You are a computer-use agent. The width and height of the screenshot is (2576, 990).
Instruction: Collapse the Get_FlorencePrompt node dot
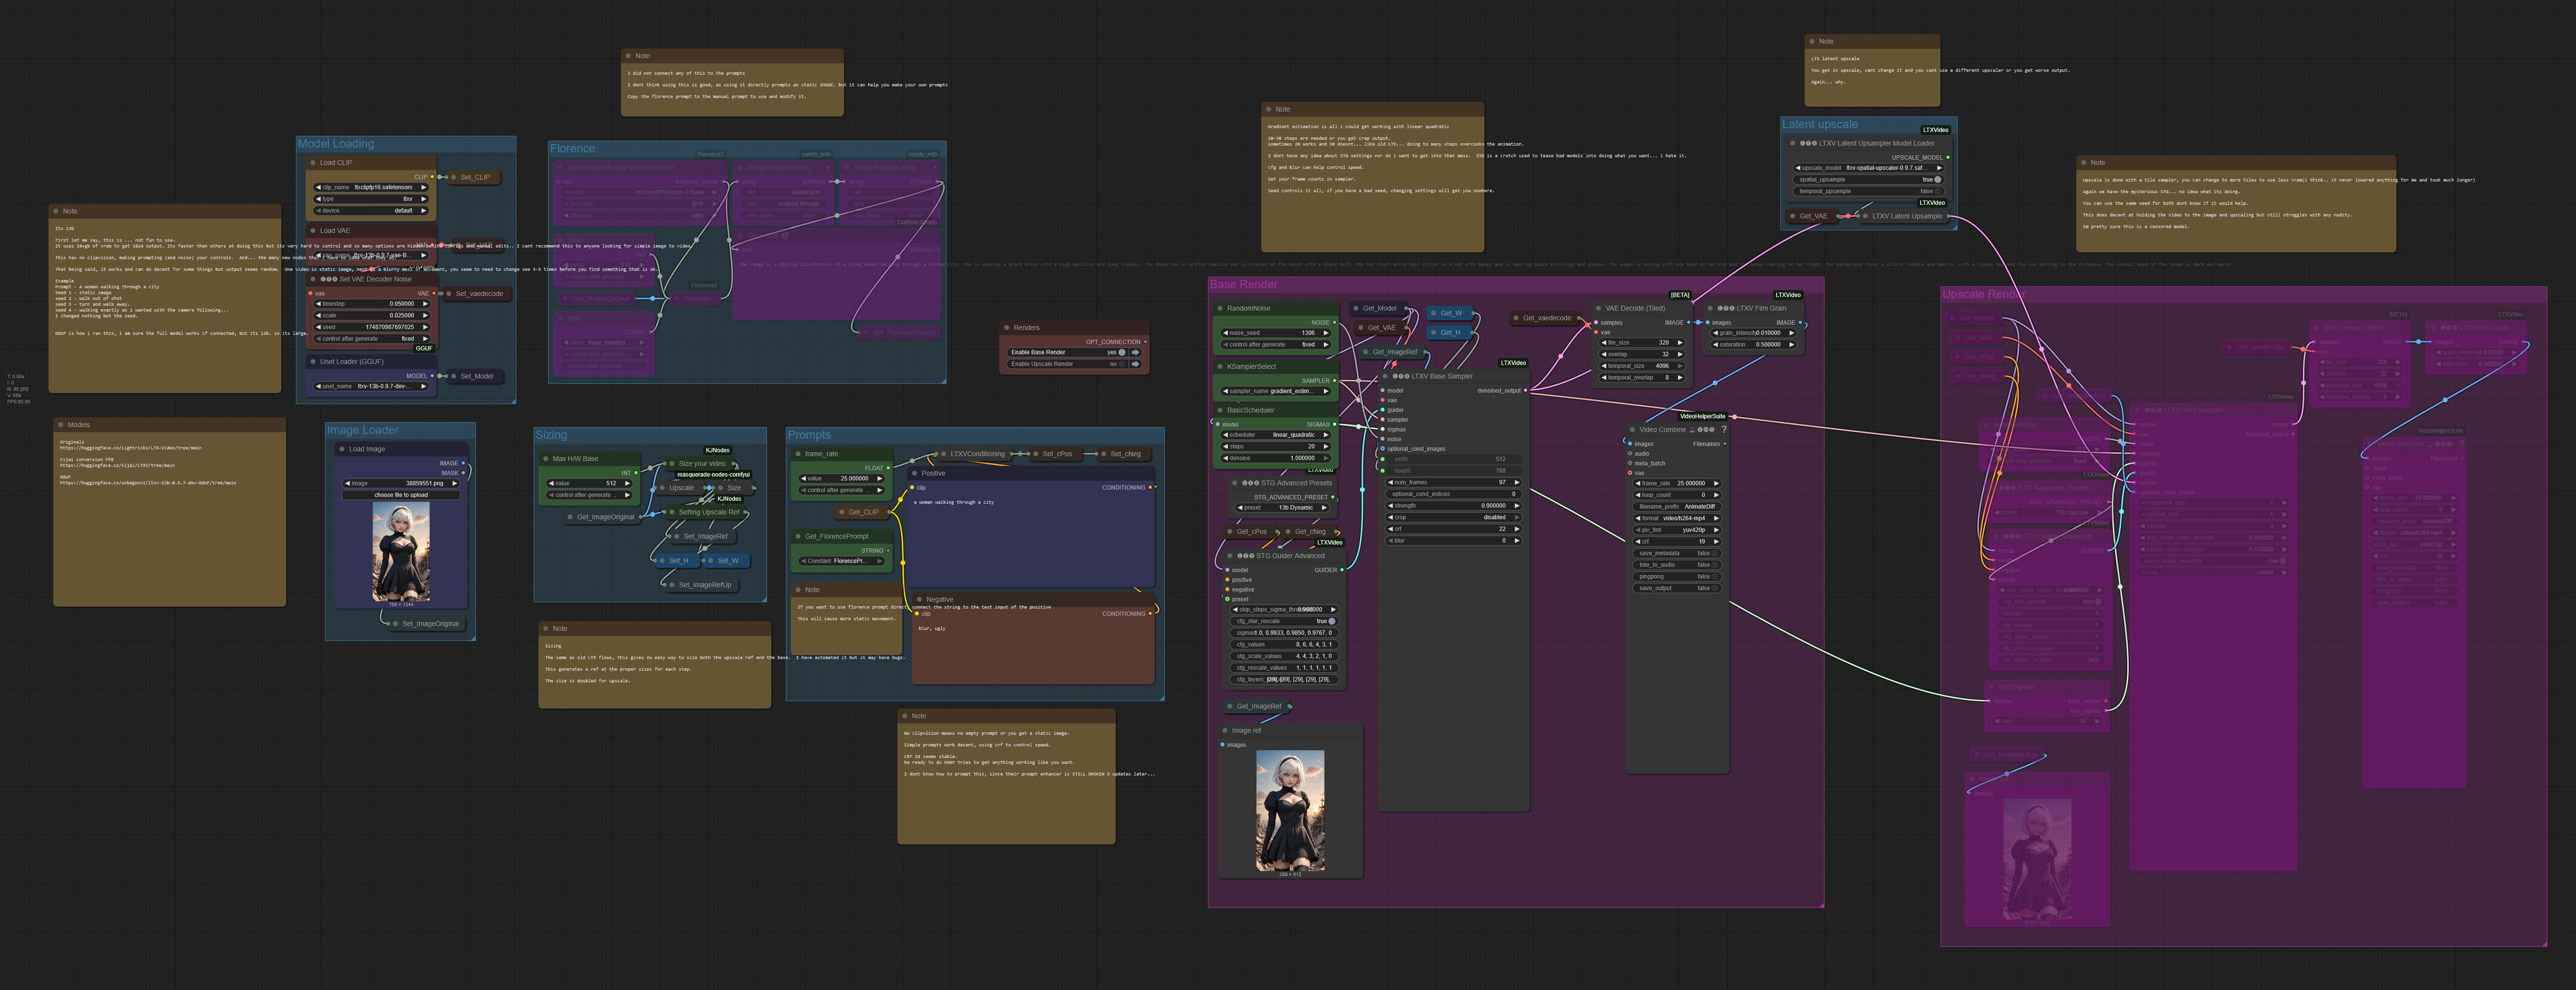tap(798, 536)
